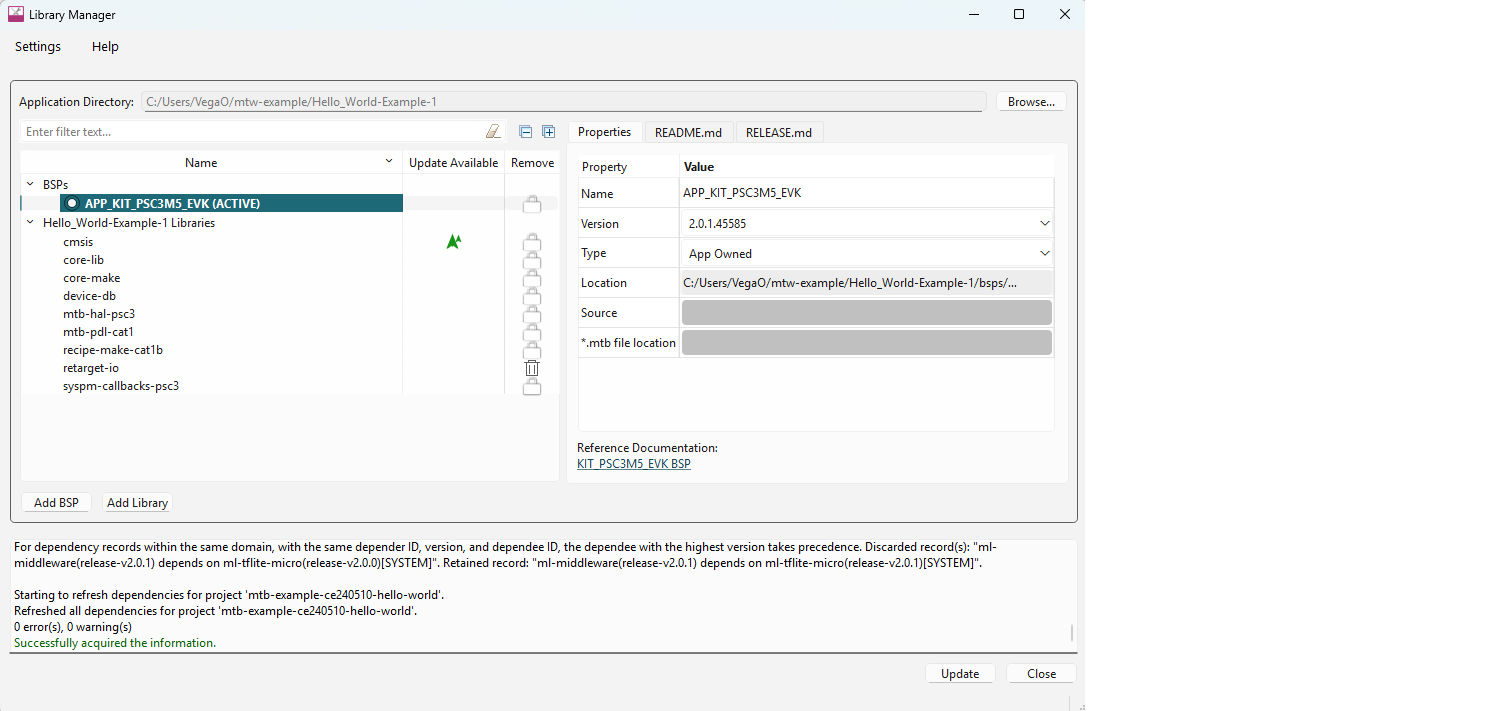This screenshot has height=711, width=1499.
Task: Remove retarget-io using its trash icon
Action: (x=532, y=368)
